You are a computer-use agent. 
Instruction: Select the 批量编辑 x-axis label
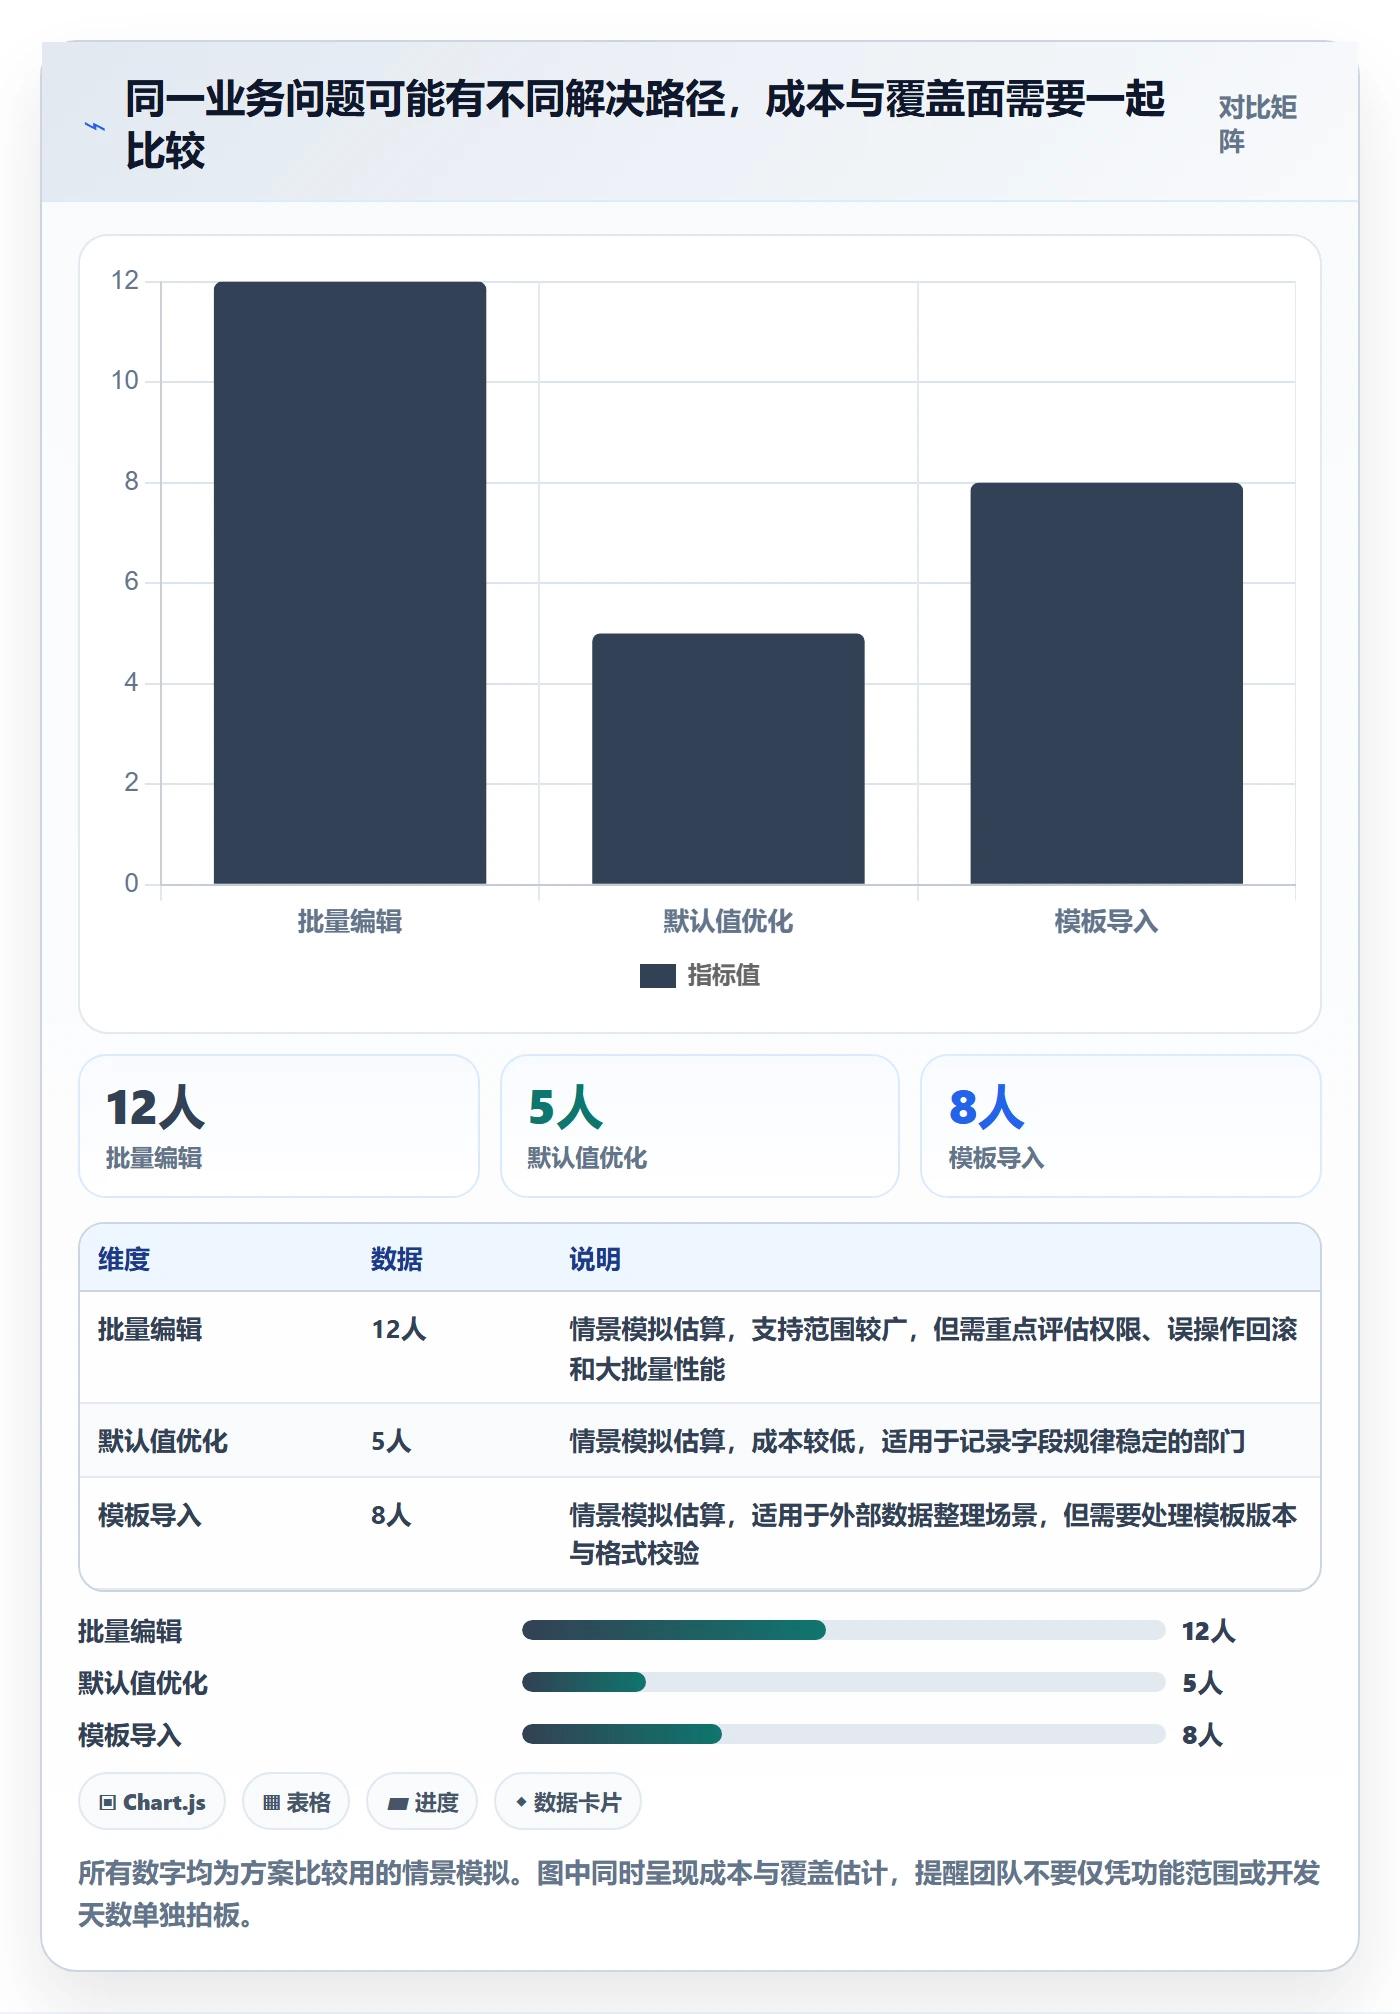350,922
